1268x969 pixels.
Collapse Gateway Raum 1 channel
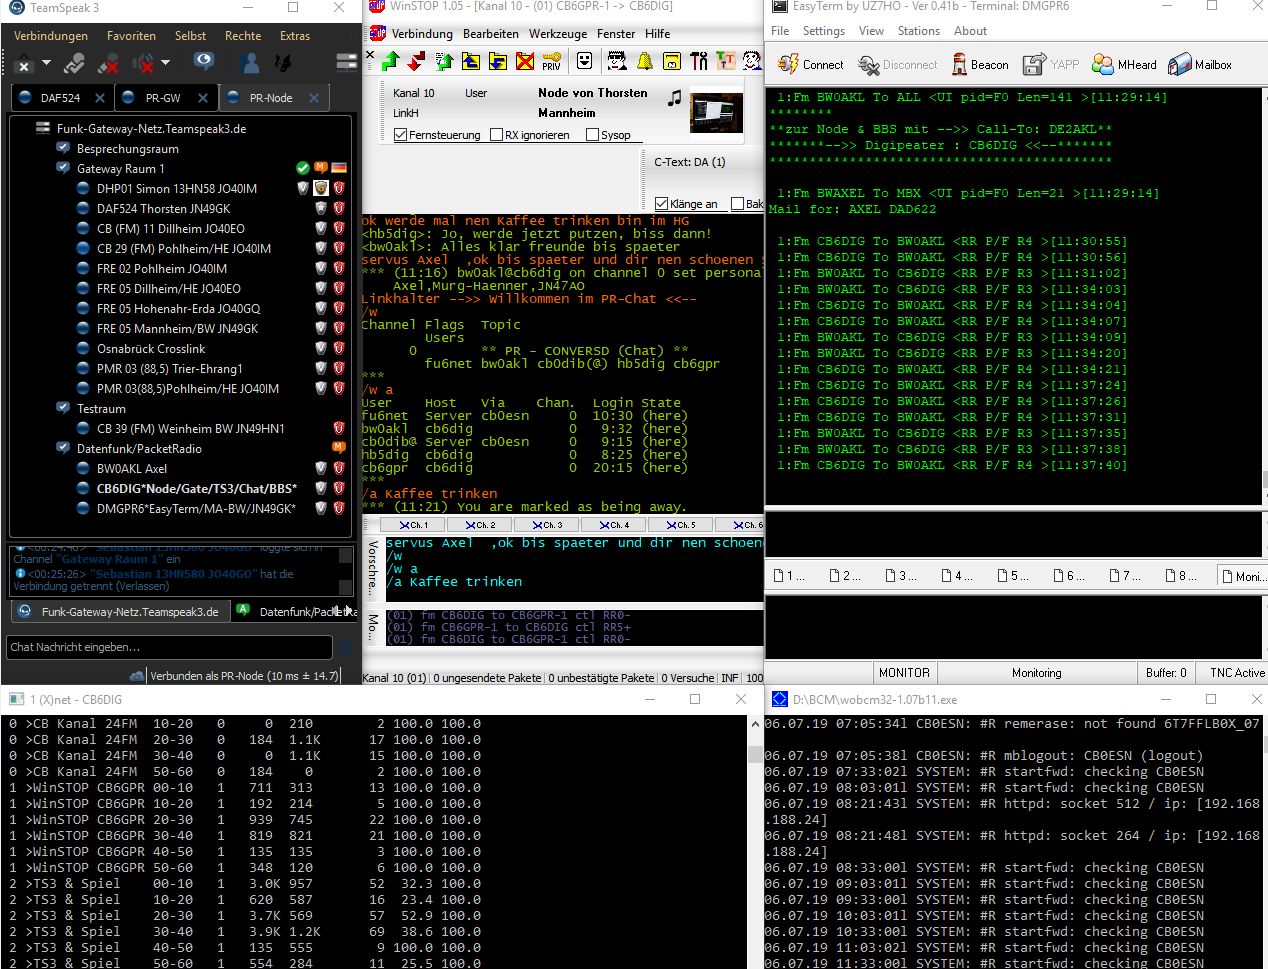tap(63, 168)
